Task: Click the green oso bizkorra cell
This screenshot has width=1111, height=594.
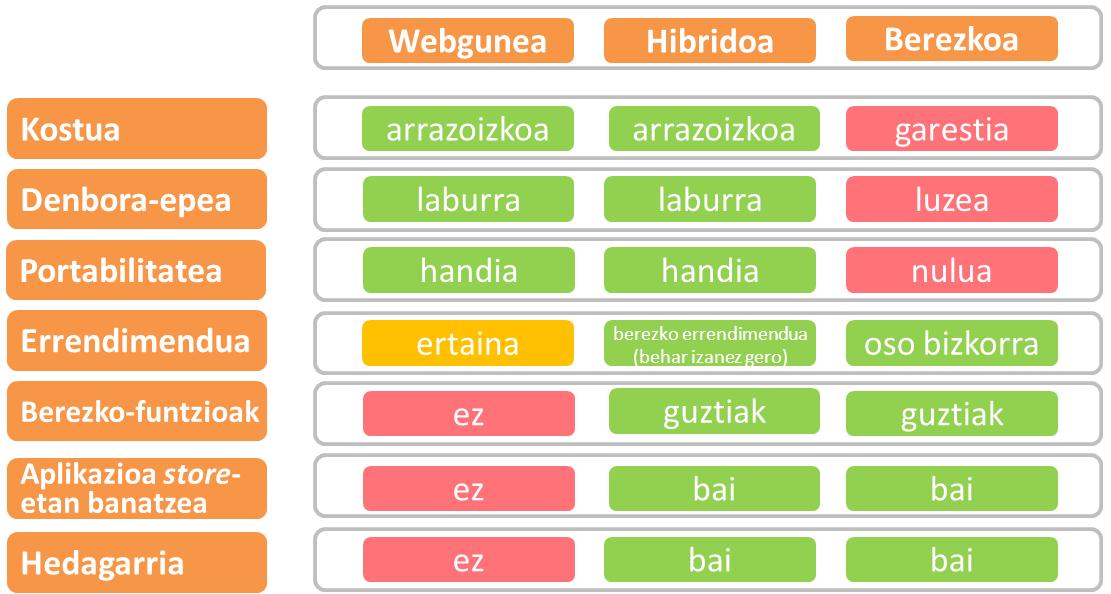Action: click(x=951, y=344)
